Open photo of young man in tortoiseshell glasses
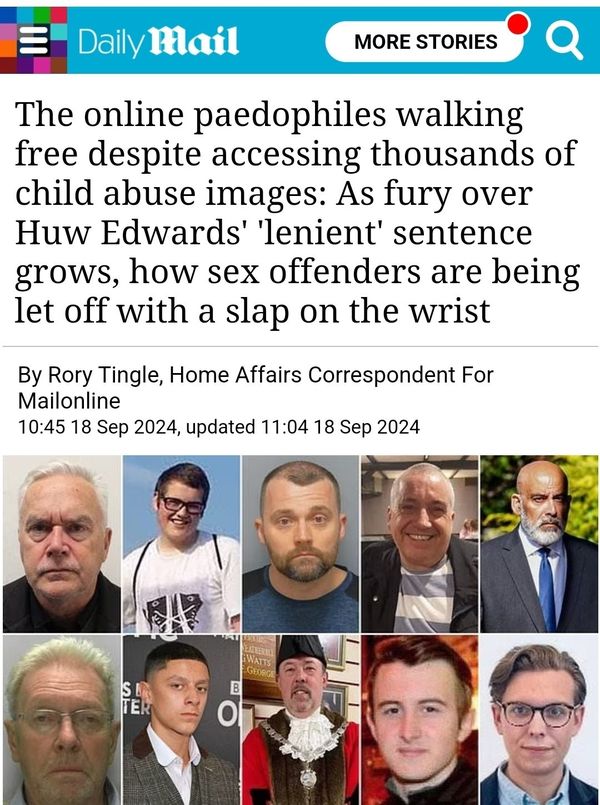The height and width of the screenshot is (805, 600). coord(539,720)
